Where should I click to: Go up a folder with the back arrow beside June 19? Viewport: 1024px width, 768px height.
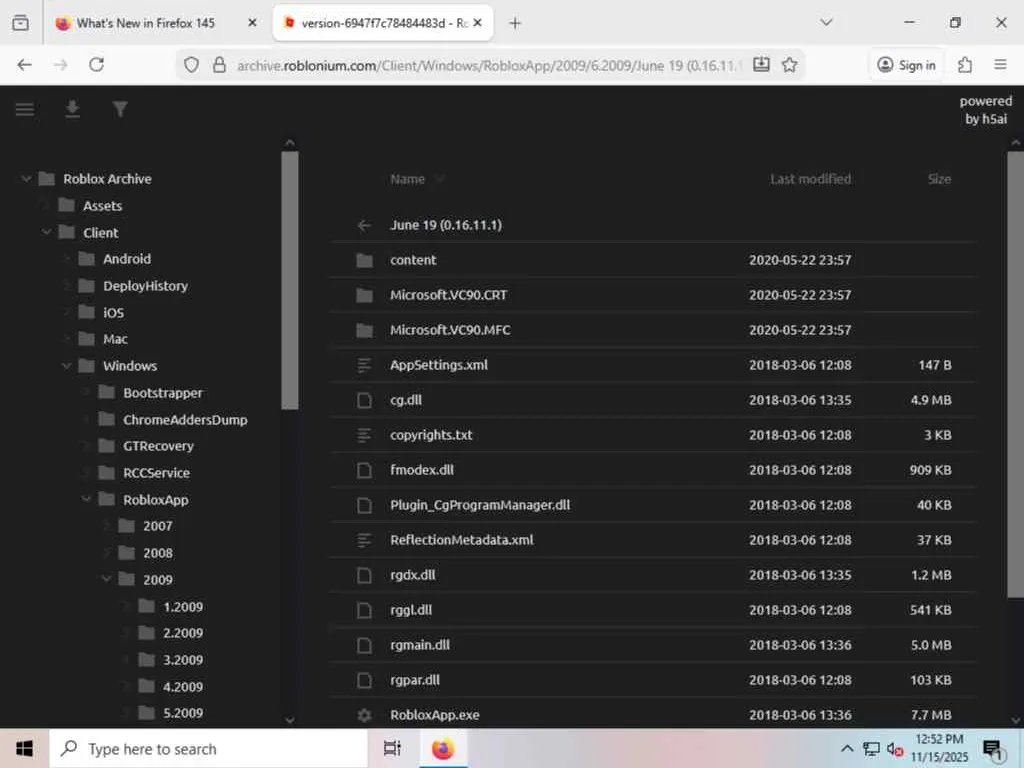pos(364,225)
